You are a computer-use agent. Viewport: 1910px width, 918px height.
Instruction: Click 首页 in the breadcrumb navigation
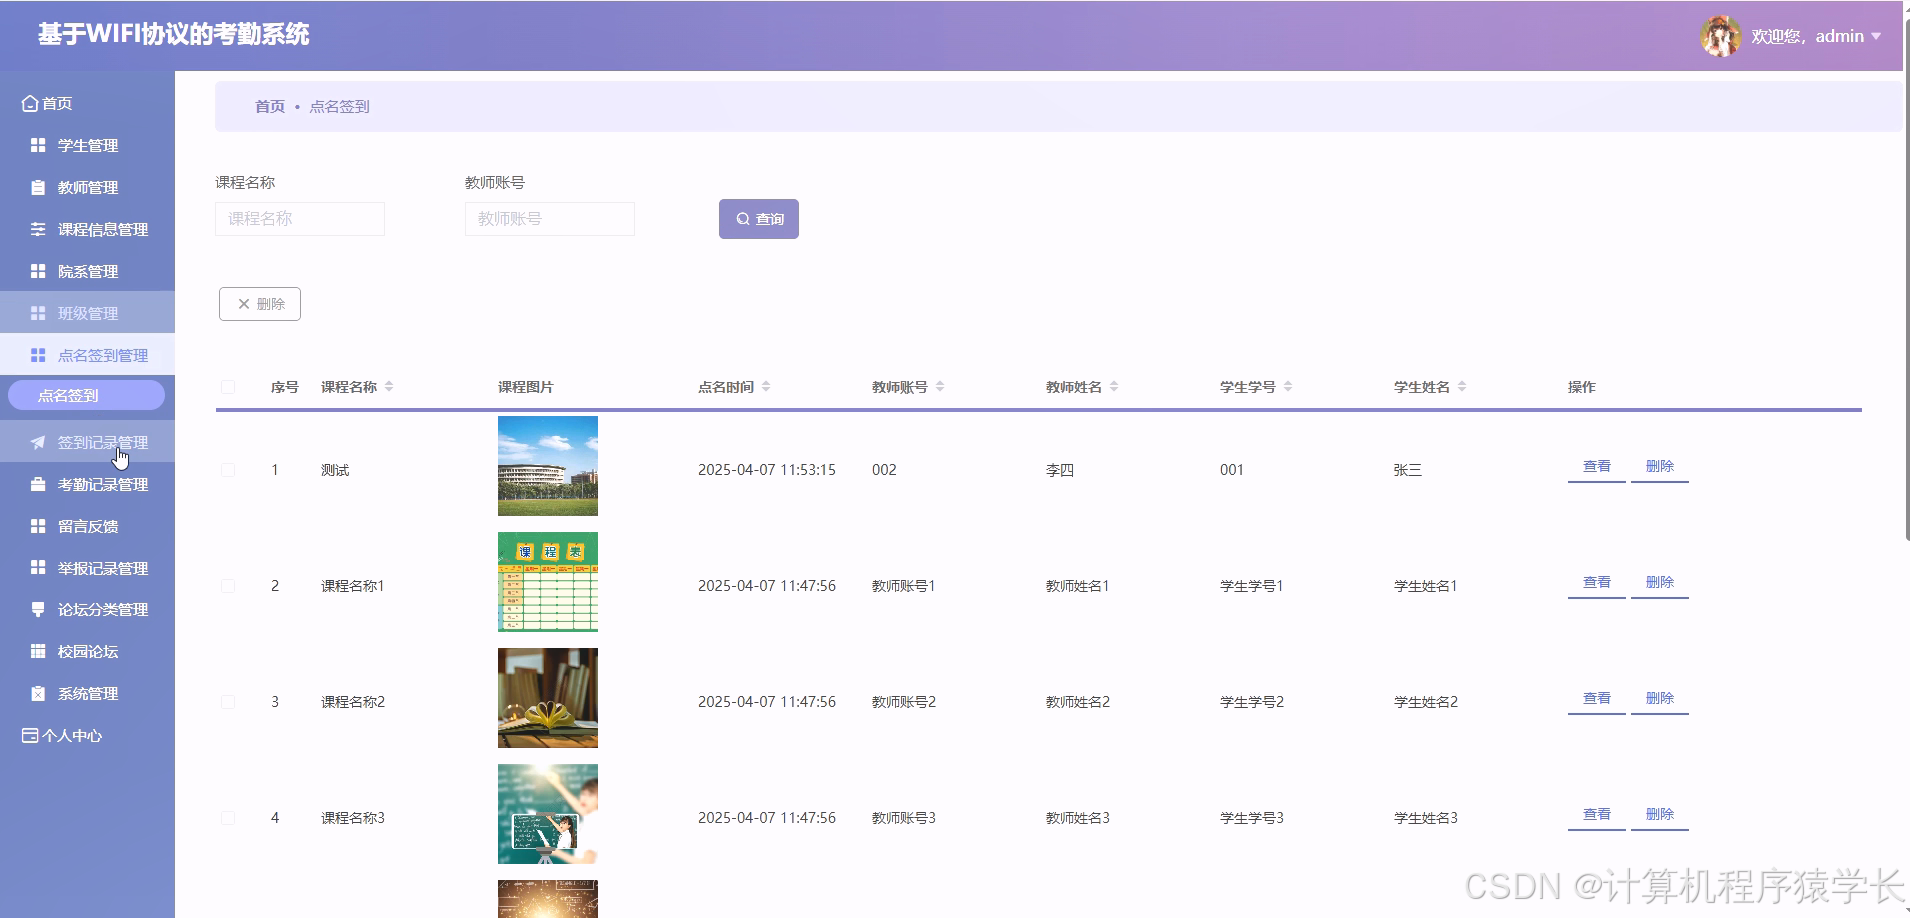click(268, 106)
